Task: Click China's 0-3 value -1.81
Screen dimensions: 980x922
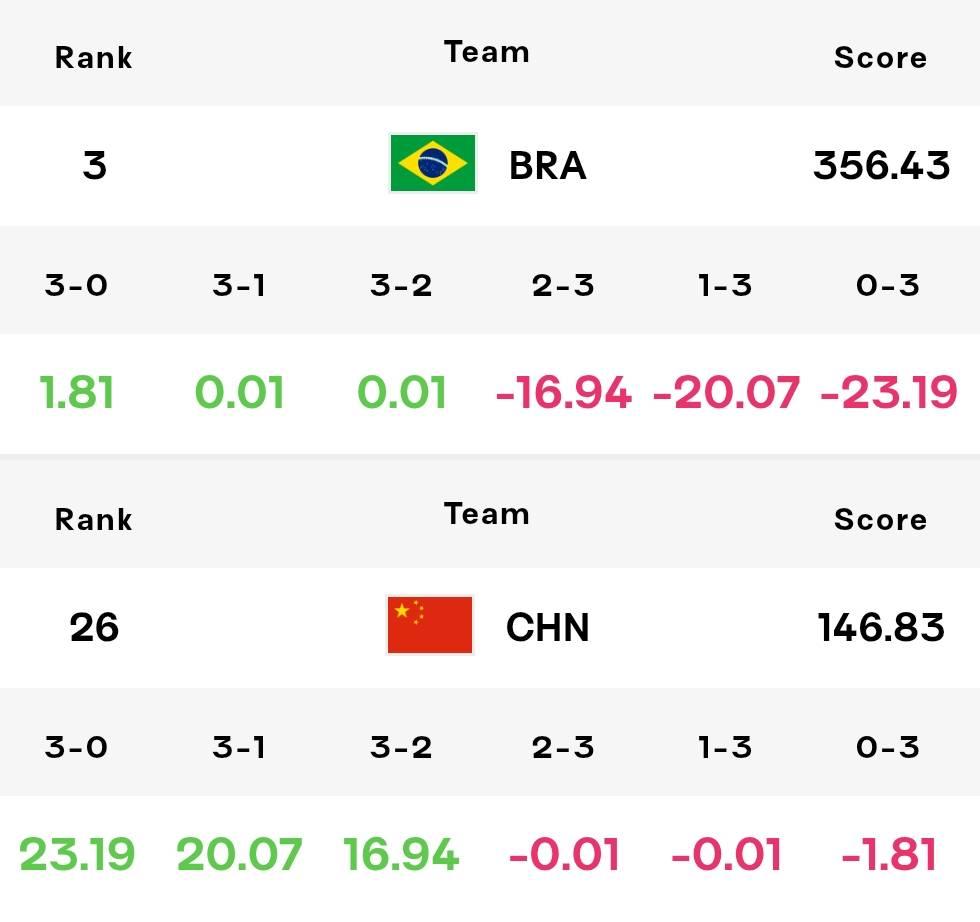Action: 888,854
